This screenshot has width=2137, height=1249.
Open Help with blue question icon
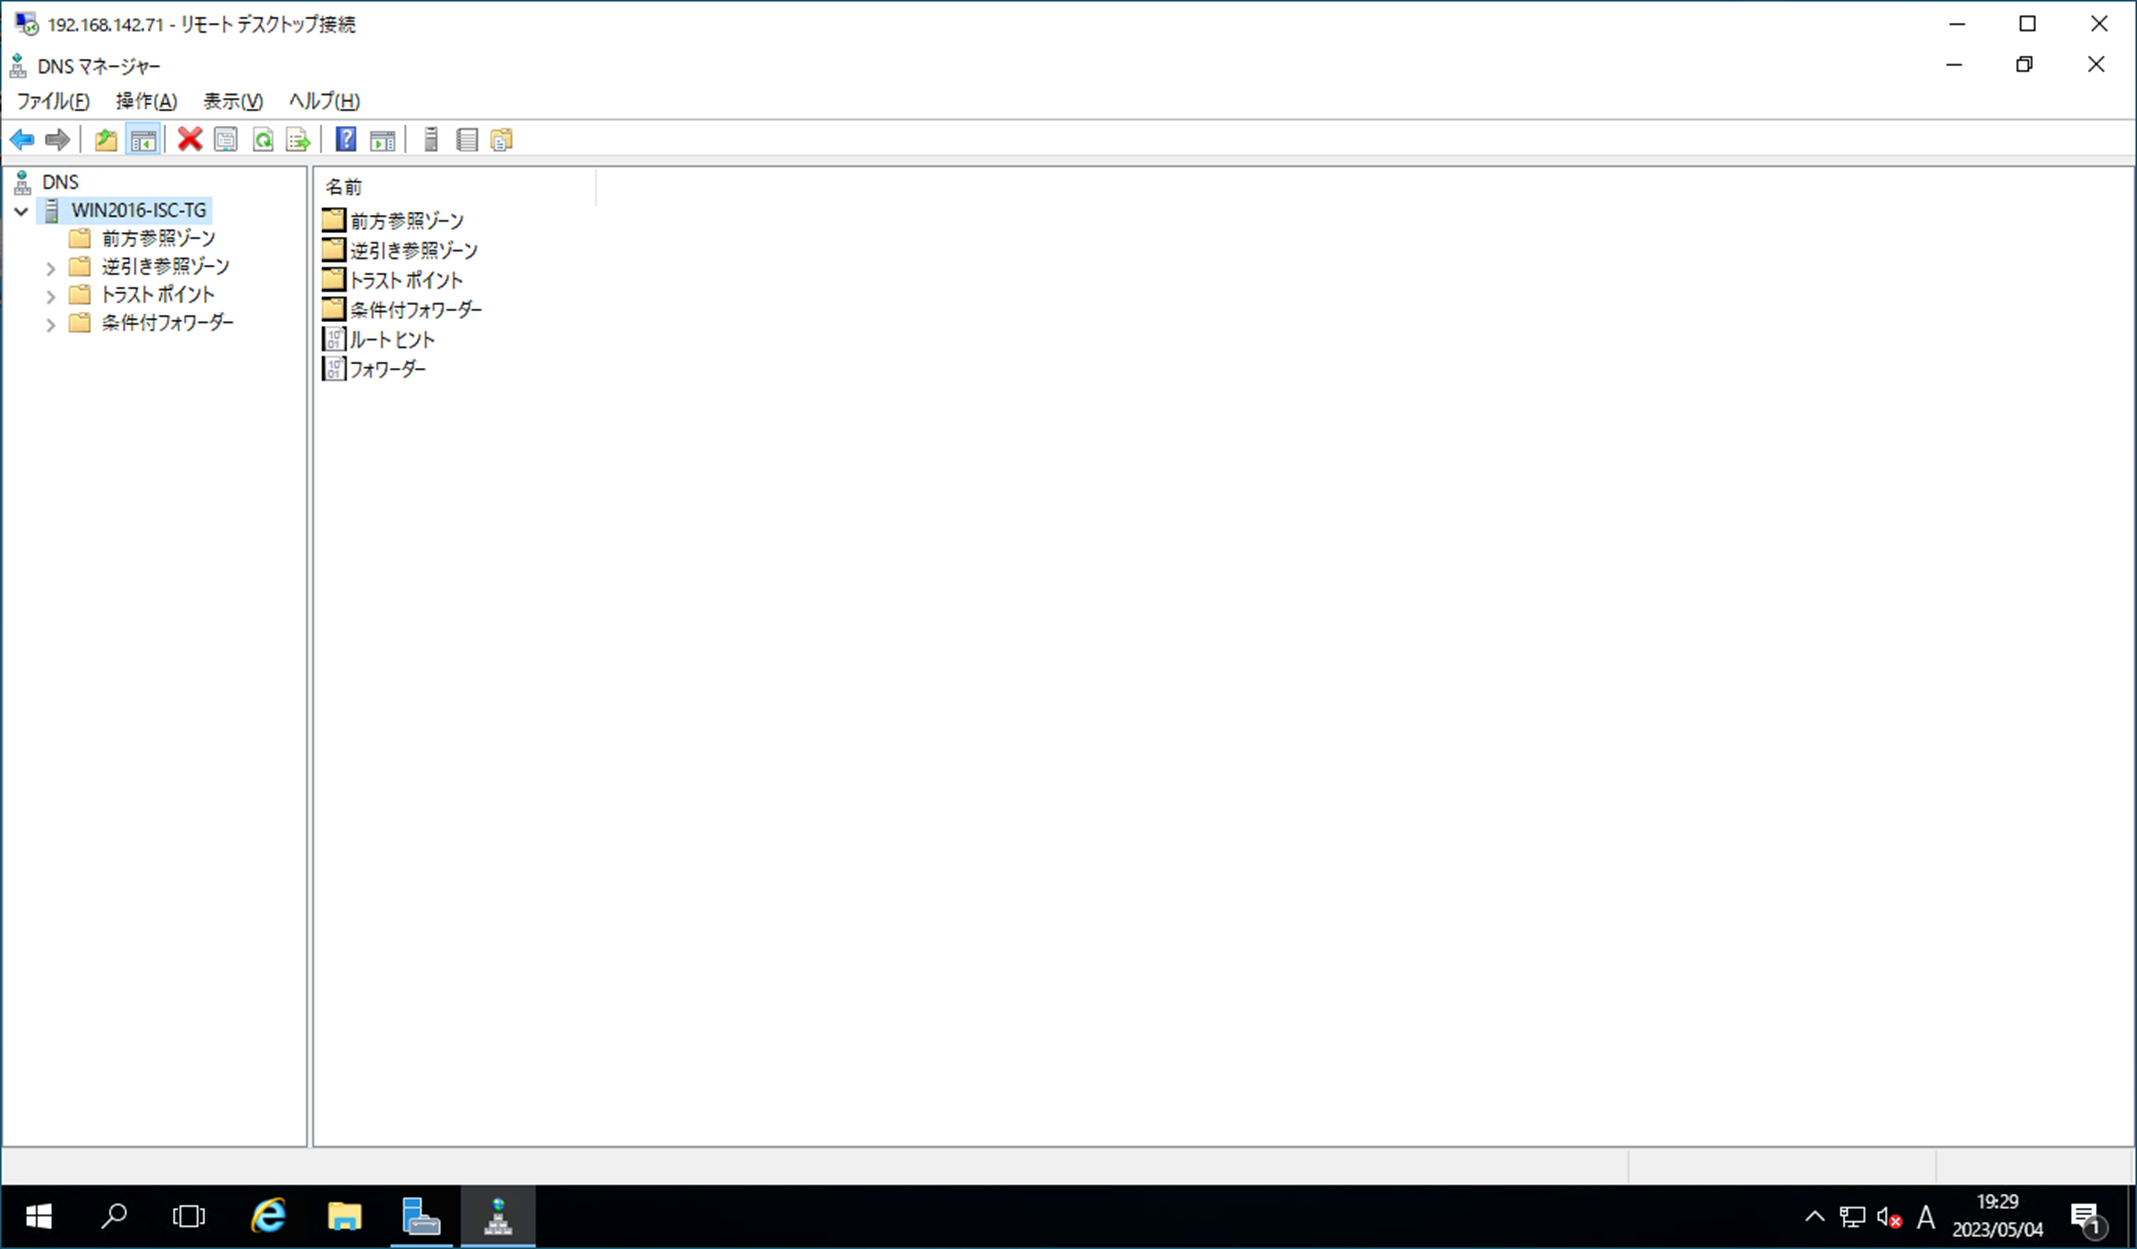346,140
